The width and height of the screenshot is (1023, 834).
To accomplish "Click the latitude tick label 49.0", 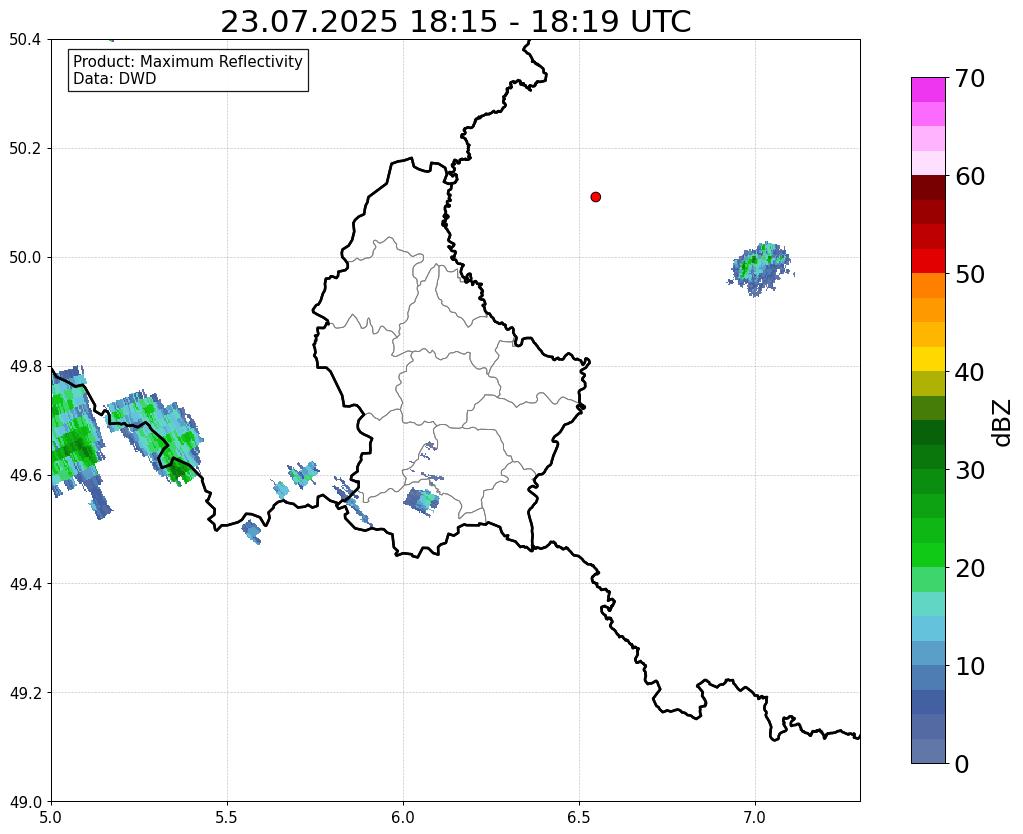I will (25, 802).
